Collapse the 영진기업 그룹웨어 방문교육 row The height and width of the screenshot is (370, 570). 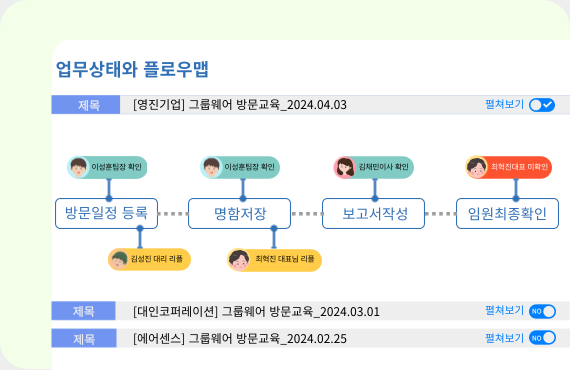pyautogui.click(x=311, y=105)
